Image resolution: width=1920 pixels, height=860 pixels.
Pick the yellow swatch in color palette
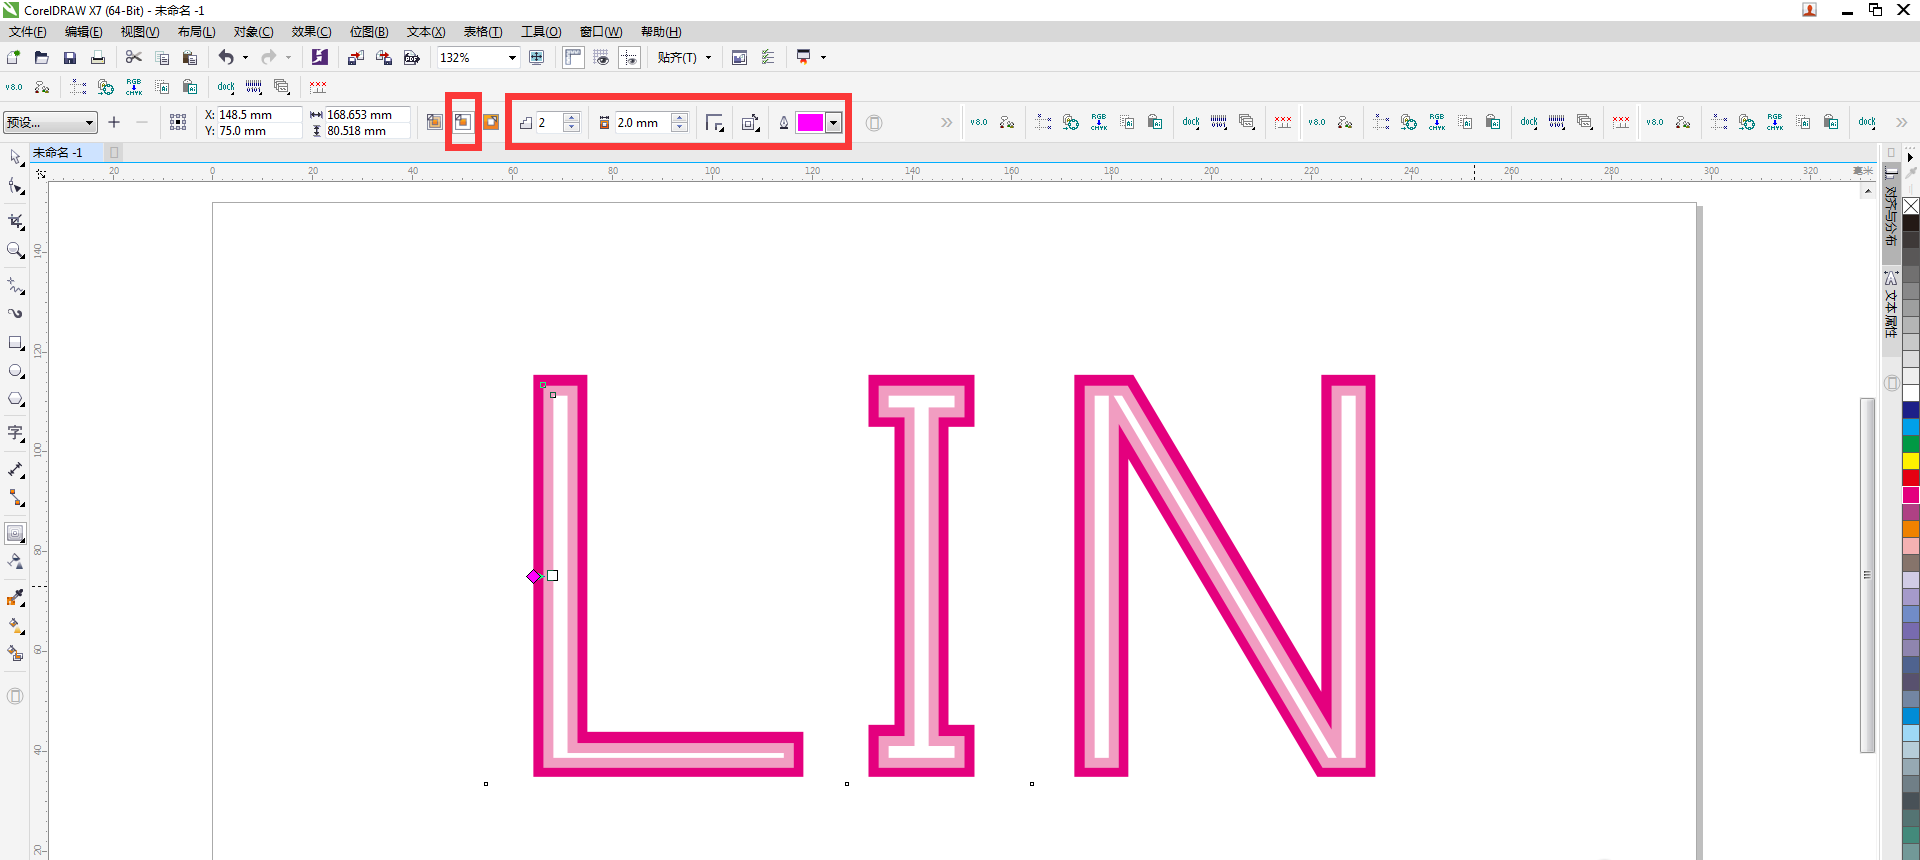tap(1911, 461)
